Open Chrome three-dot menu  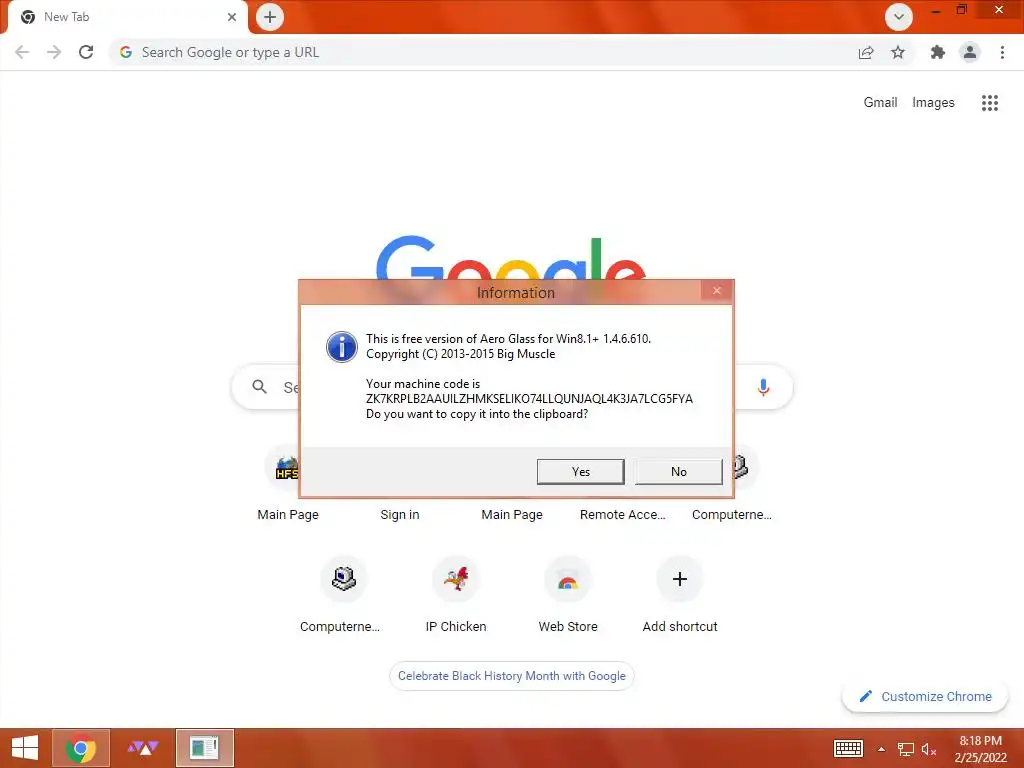pyautogui.click(x=1002, y=52)
